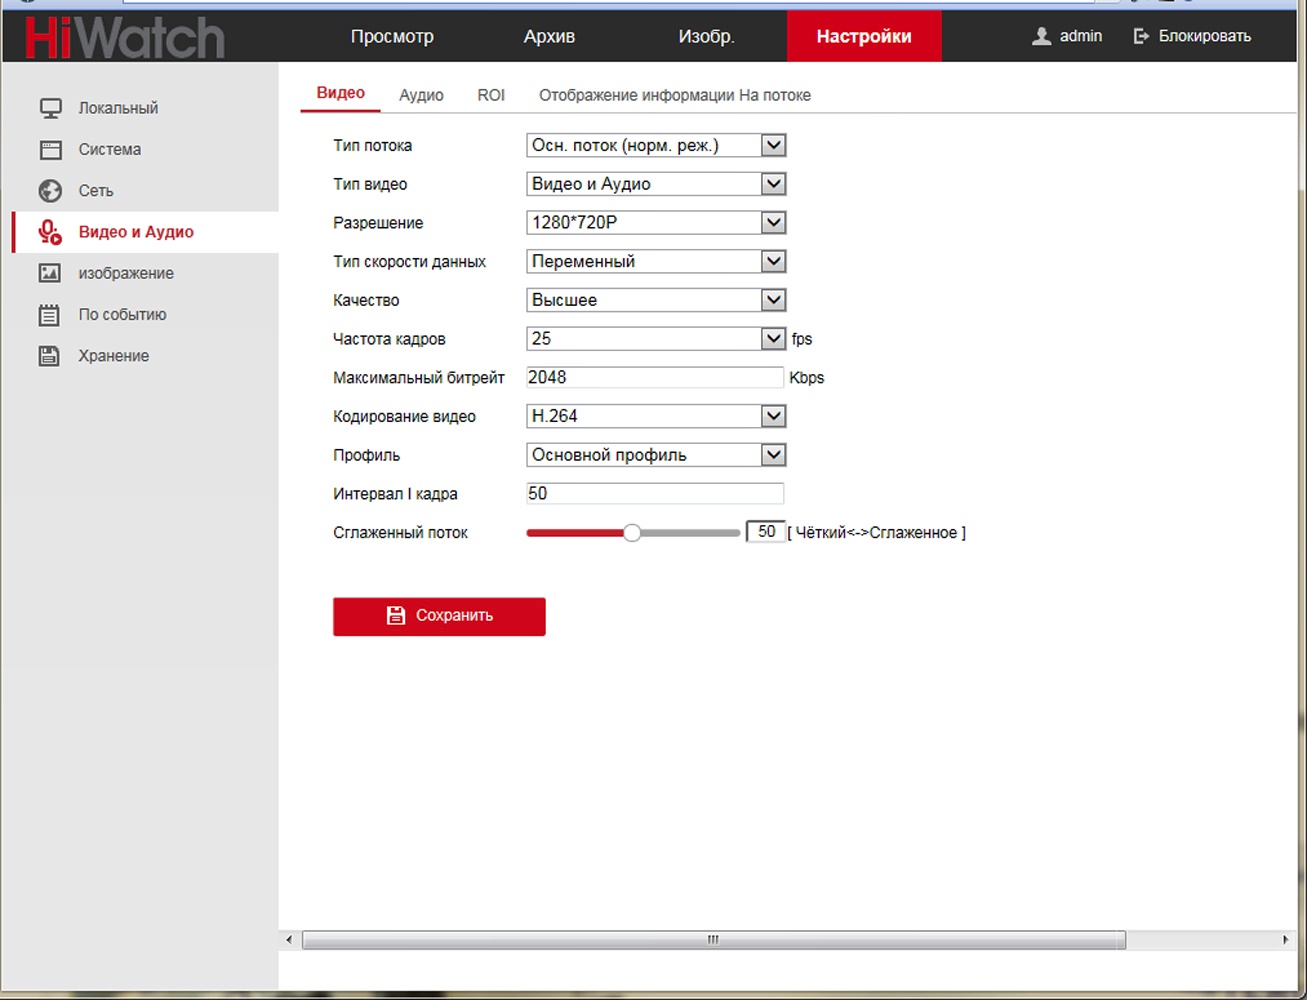1307x1000 pixels.
Task: Click the Хранение floppy disk icon
Action: (x=50, y=356)
